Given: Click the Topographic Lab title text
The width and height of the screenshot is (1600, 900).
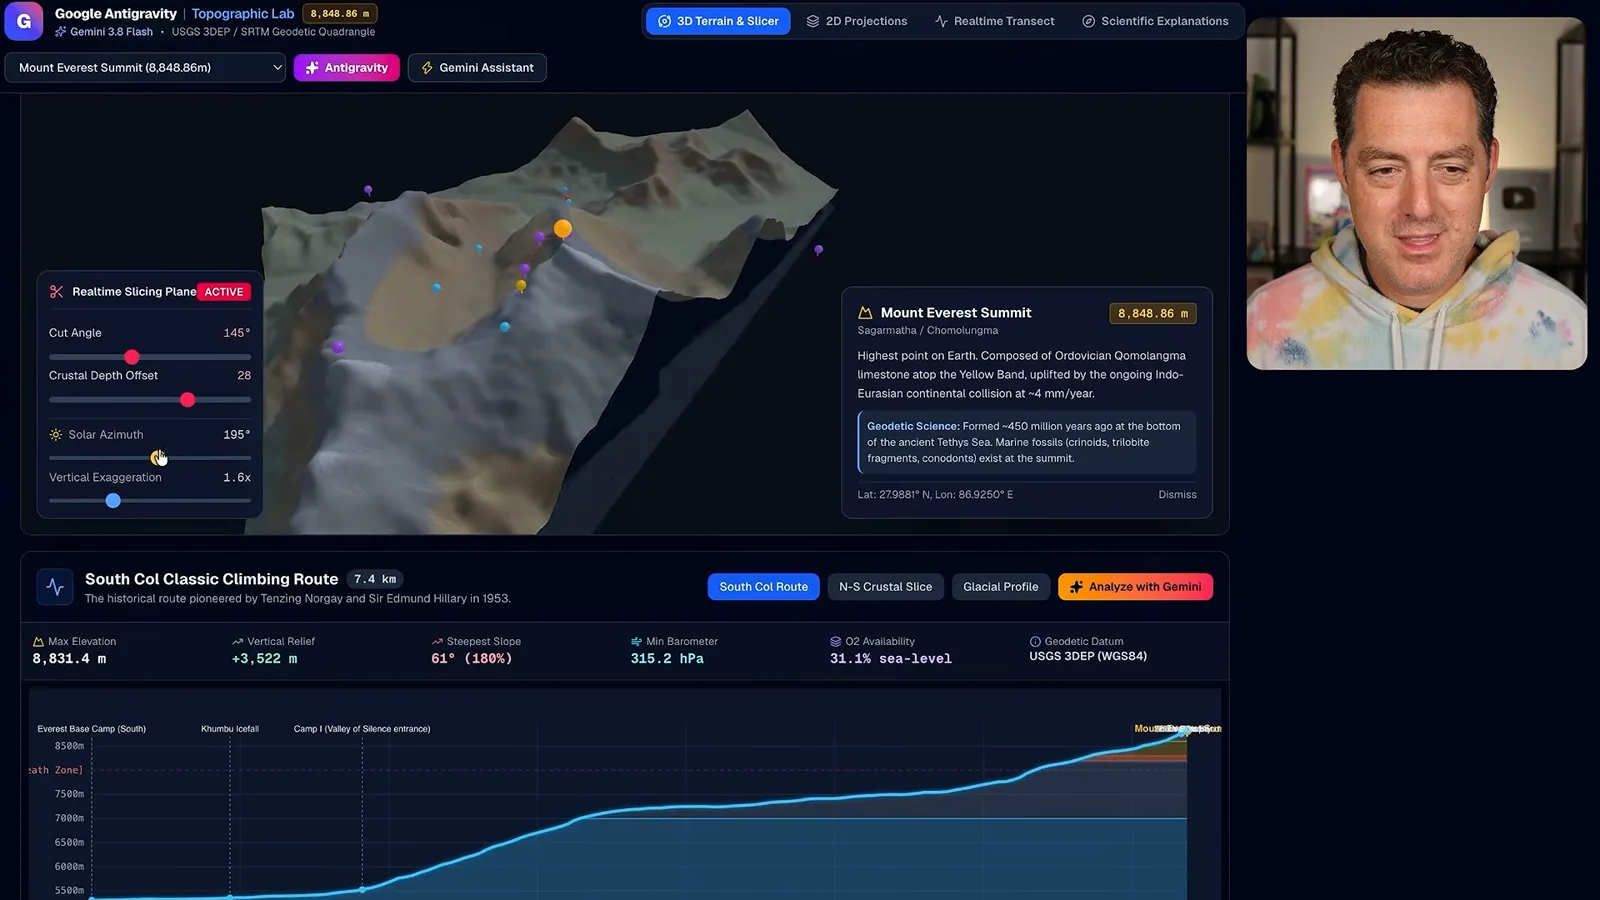Looking at the screenshot, I should pos(243,14).
